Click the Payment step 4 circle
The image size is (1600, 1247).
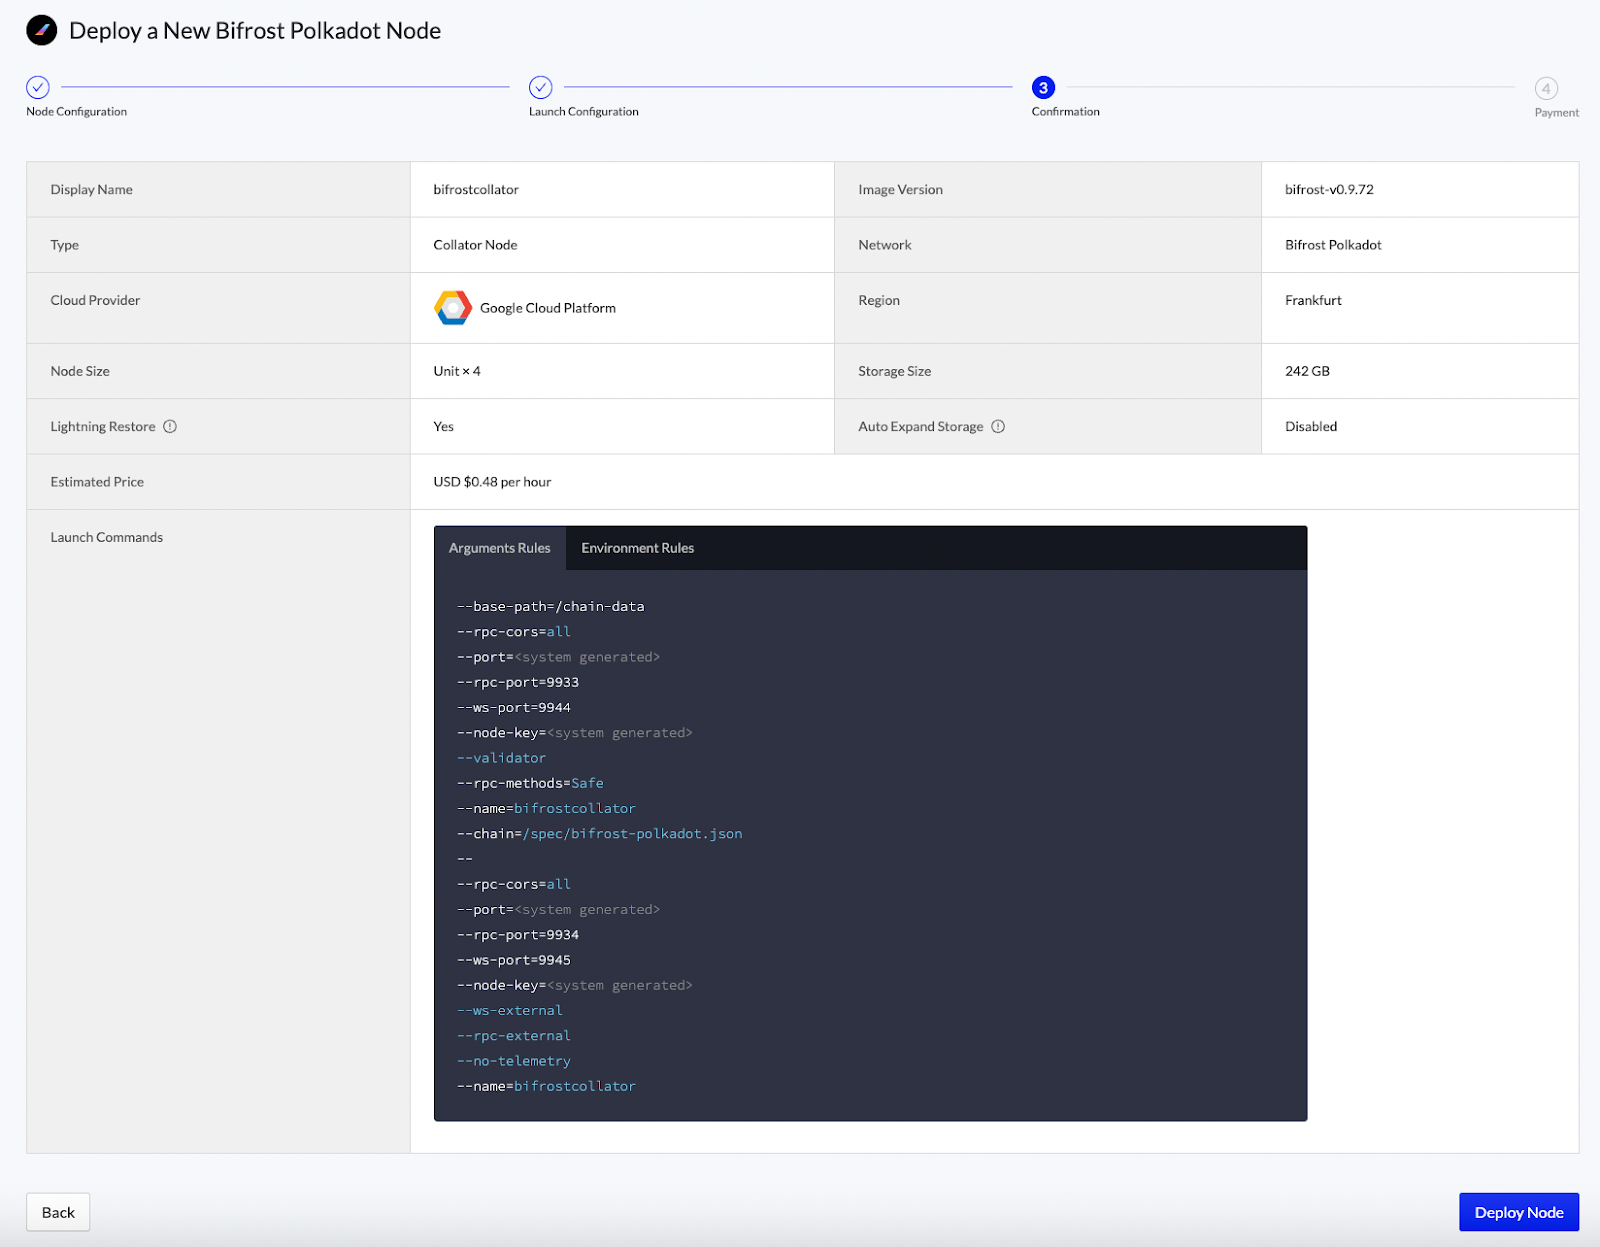[x=1546, y=89]
